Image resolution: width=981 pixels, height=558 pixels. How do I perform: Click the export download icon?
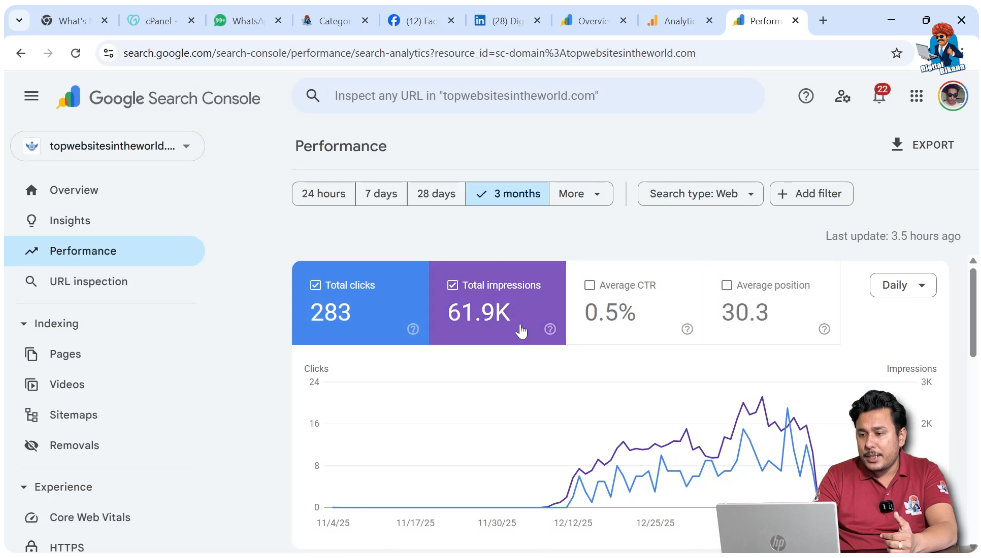(897, 145)
